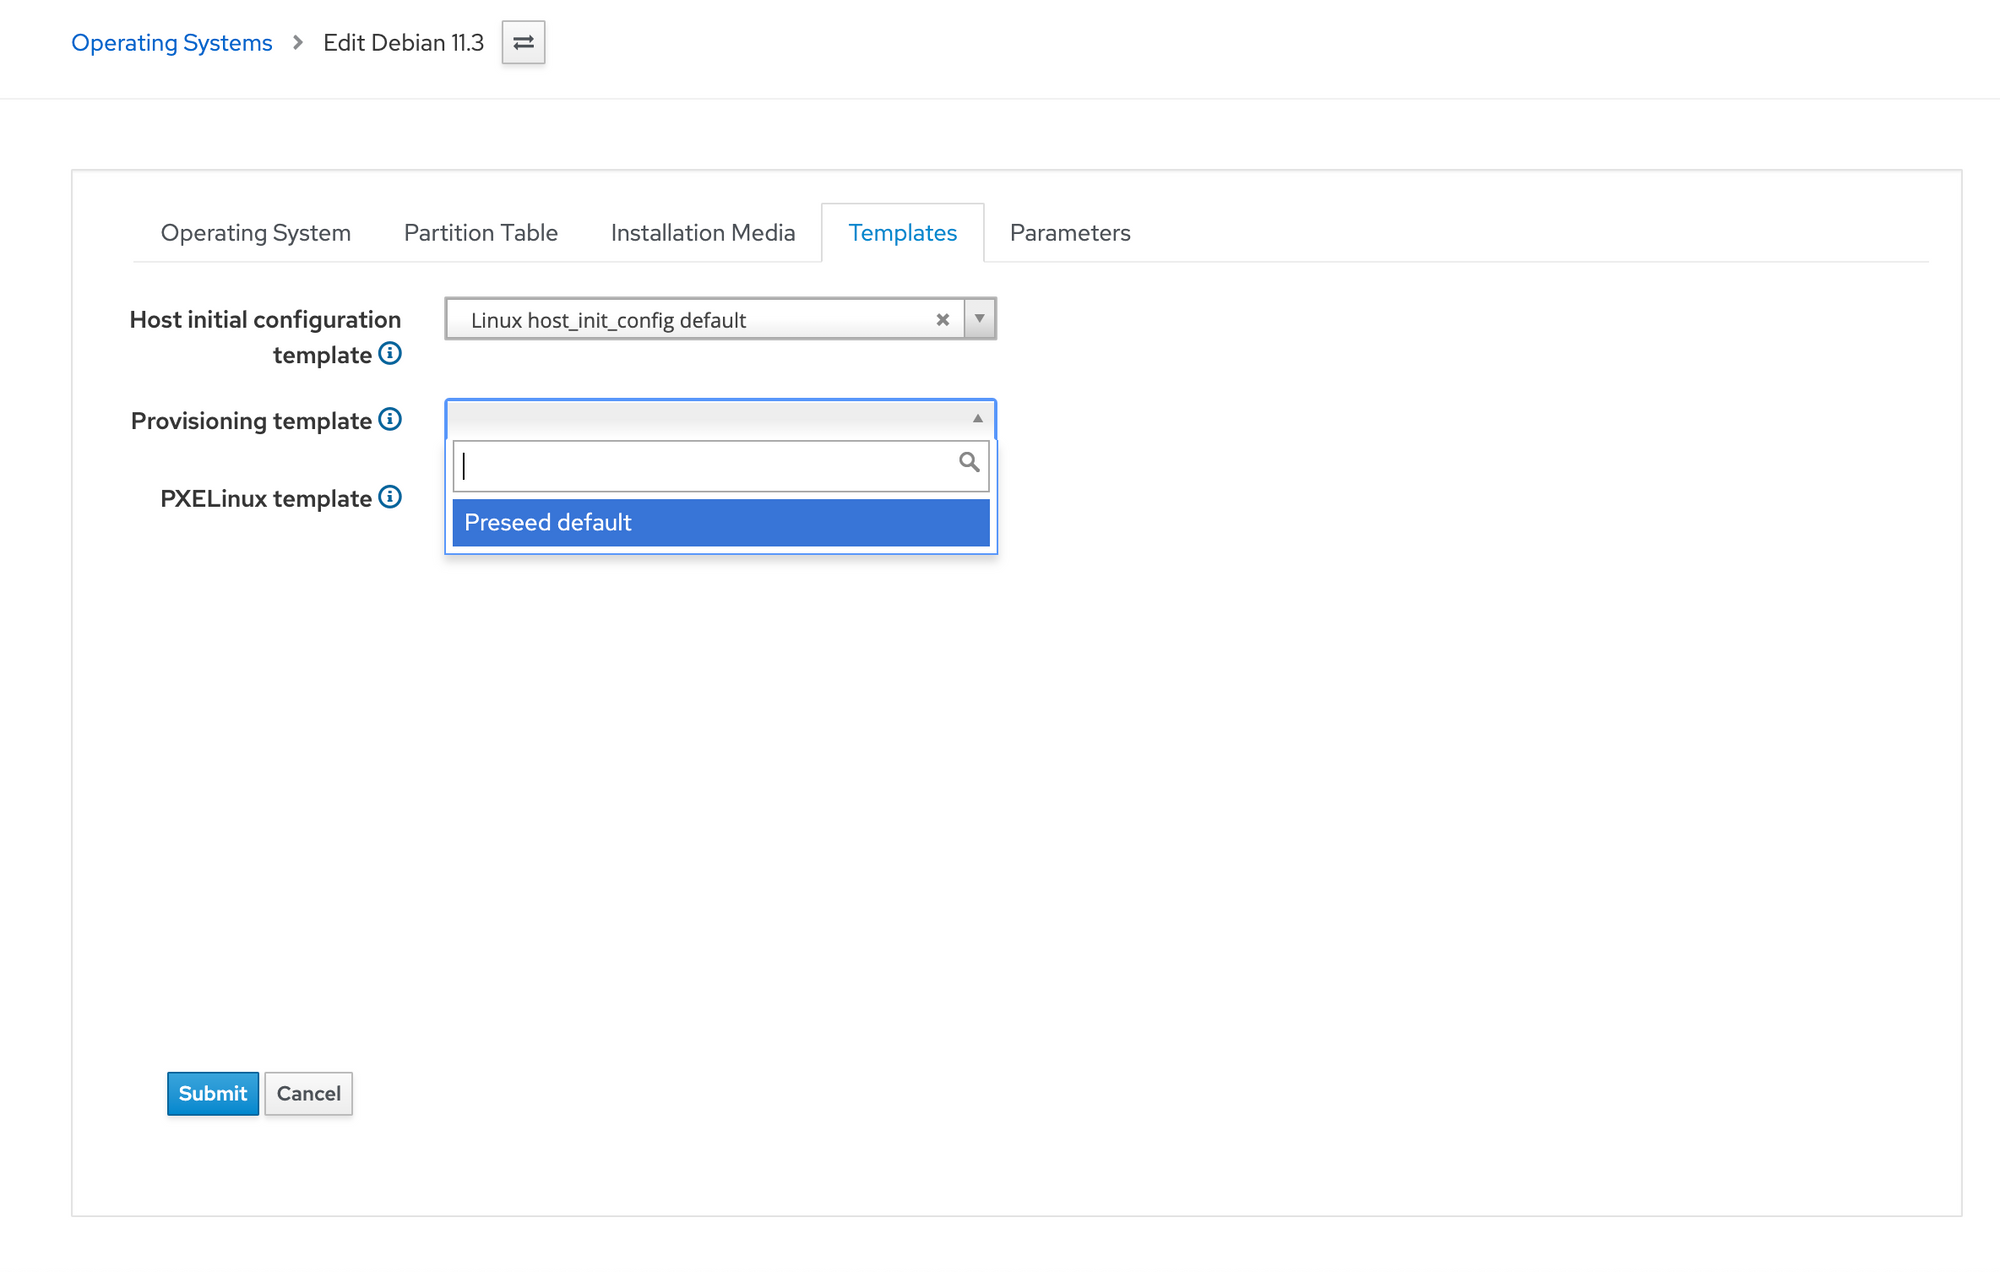Select the Templates tab

[902, 233]
